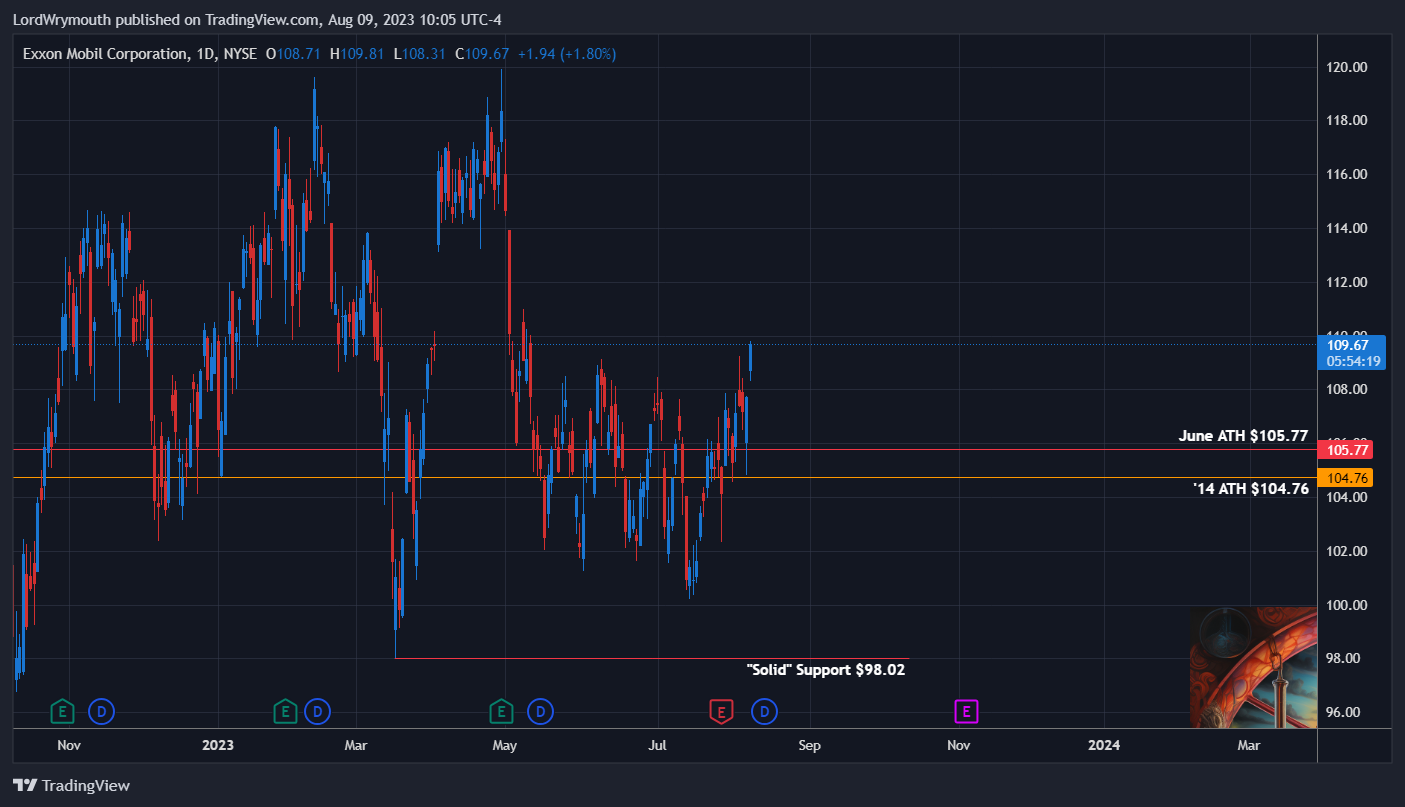
Task: Click the 120.00 price axis label
Action: point(1345,67)
